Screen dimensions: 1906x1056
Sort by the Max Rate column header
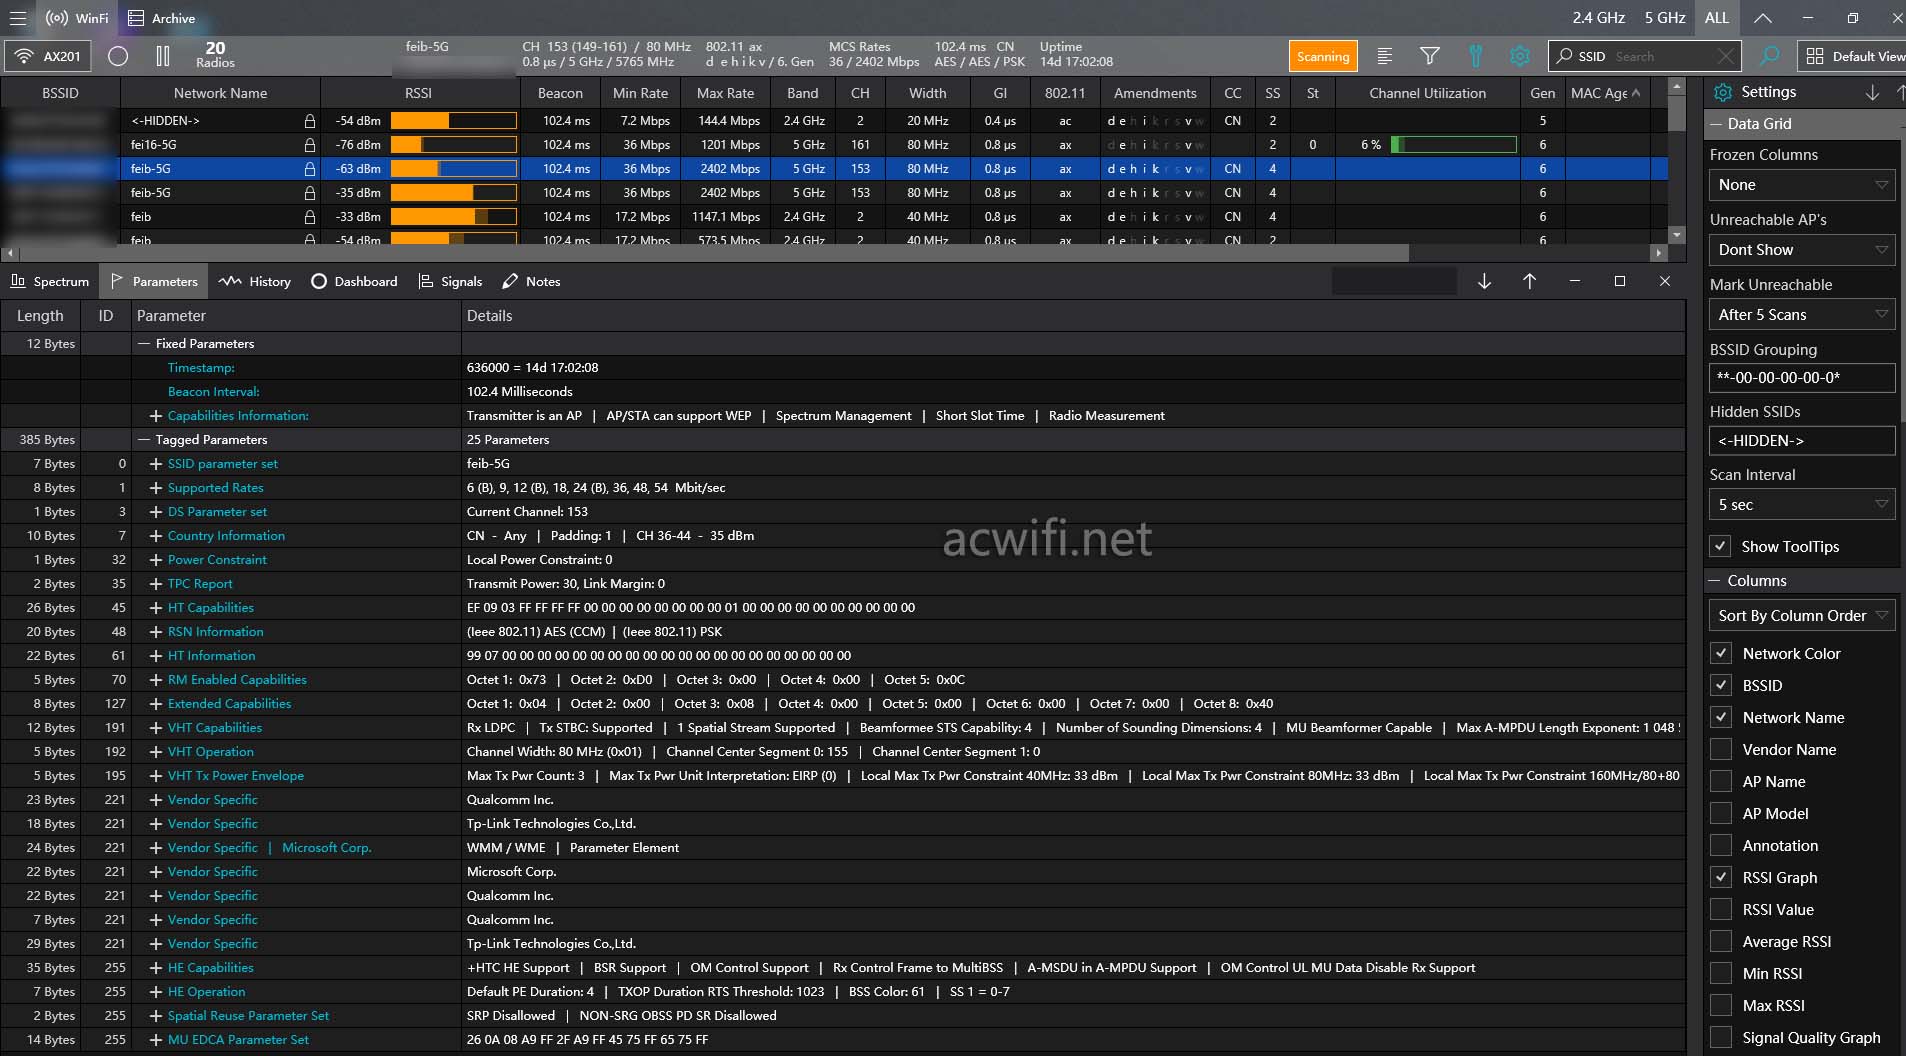[725, 93]
